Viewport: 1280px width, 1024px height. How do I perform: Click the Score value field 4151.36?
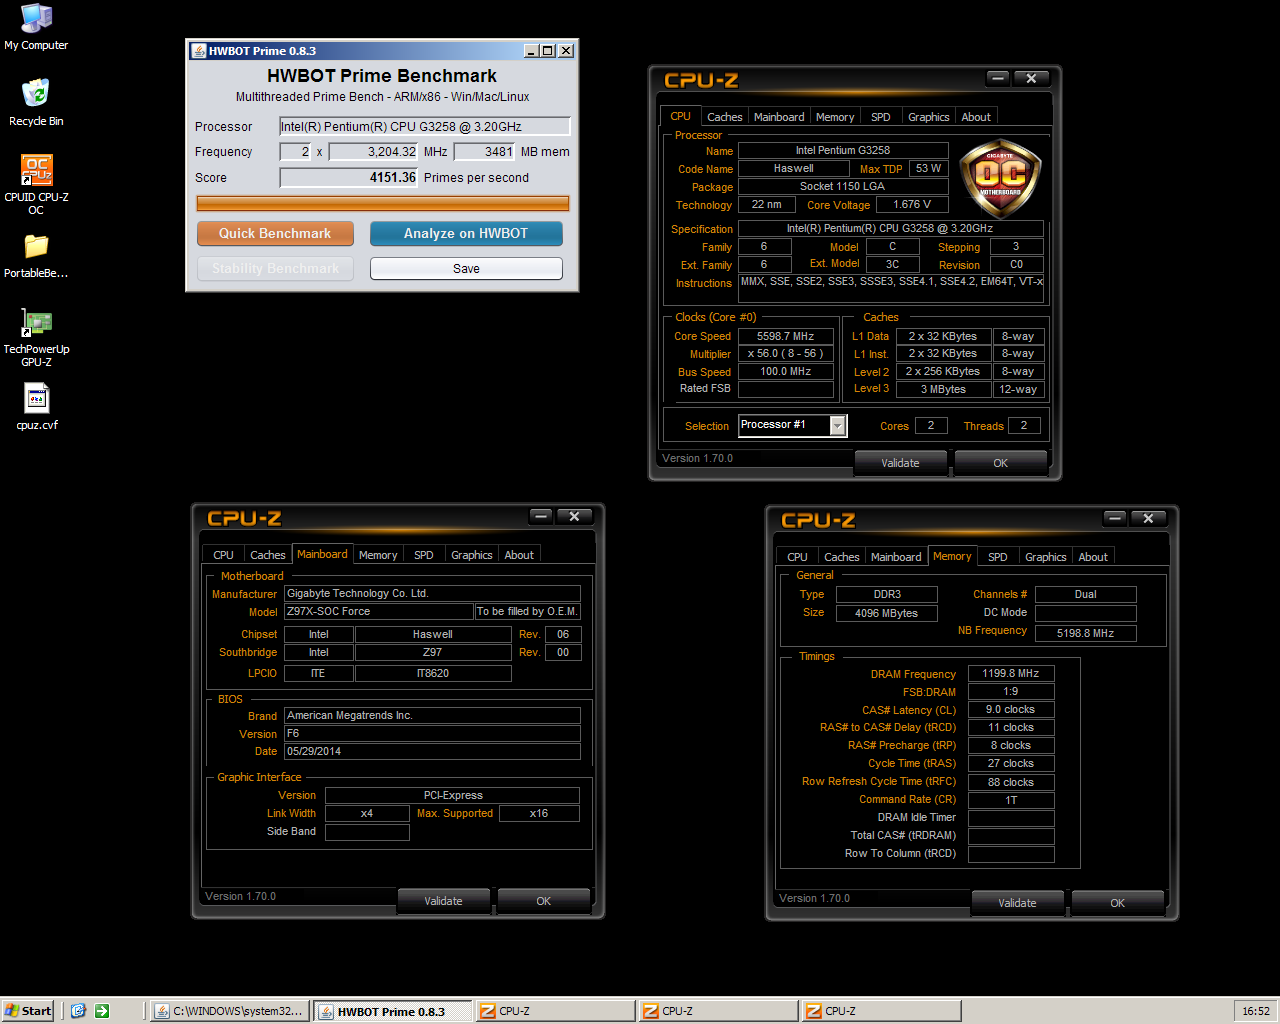click(349, 177)
